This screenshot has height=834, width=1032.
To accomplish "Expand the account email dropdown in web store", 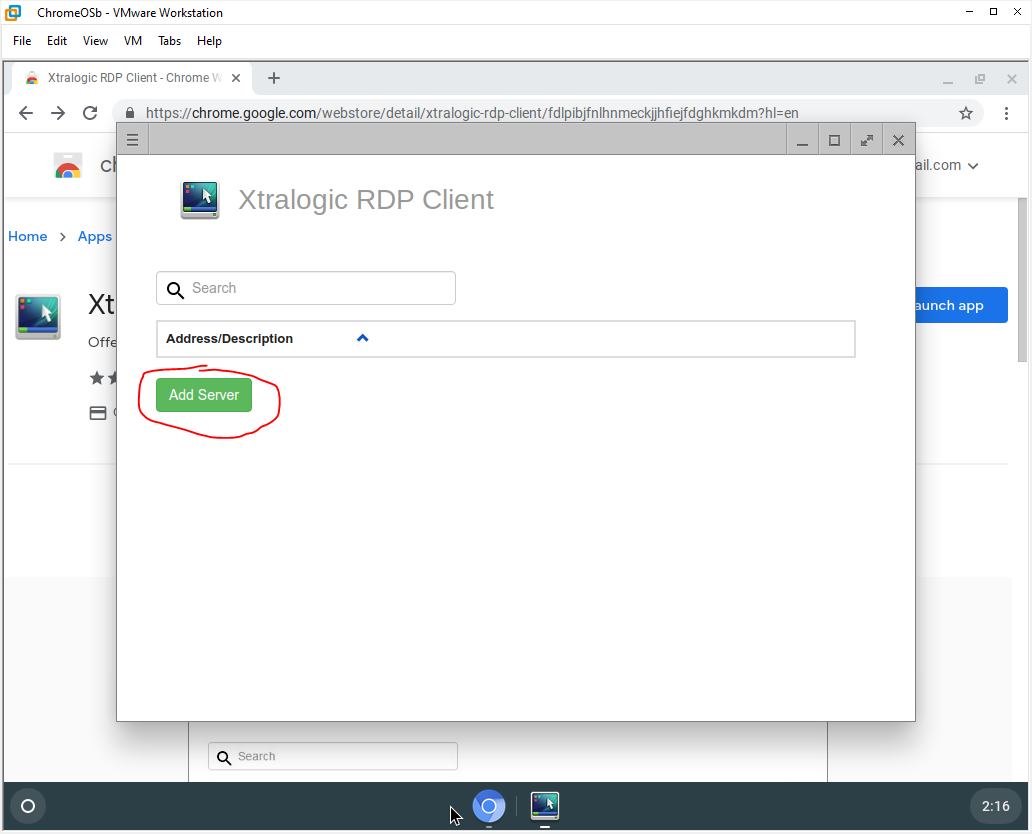I will [973, 166].
